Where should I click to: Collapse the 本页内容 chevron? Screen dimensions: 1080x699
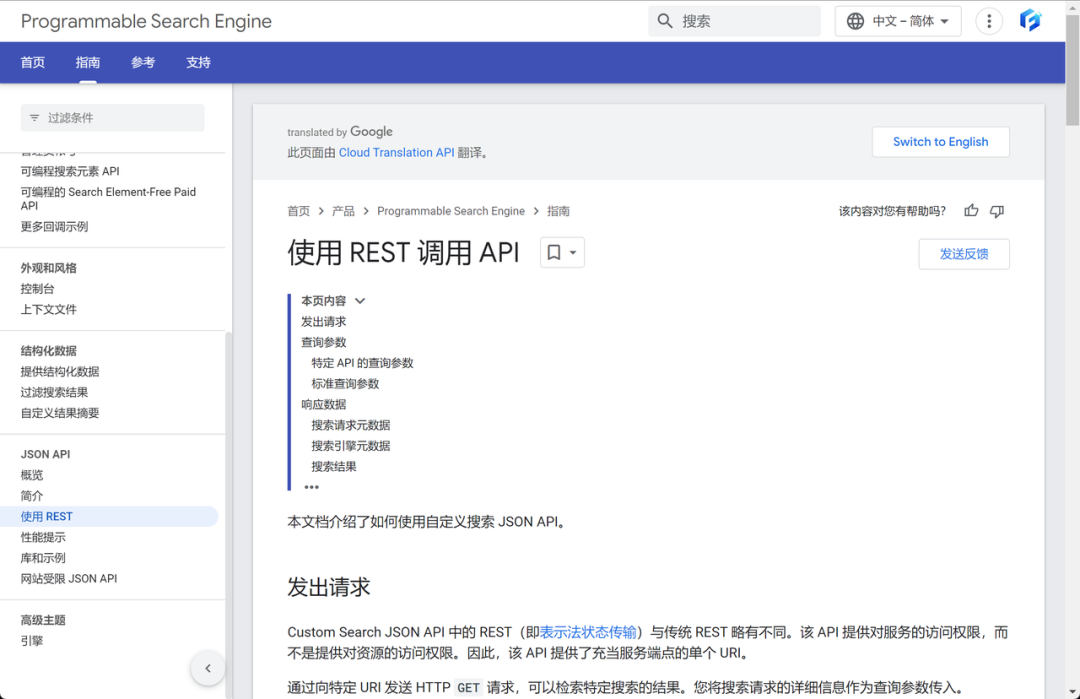360,301
